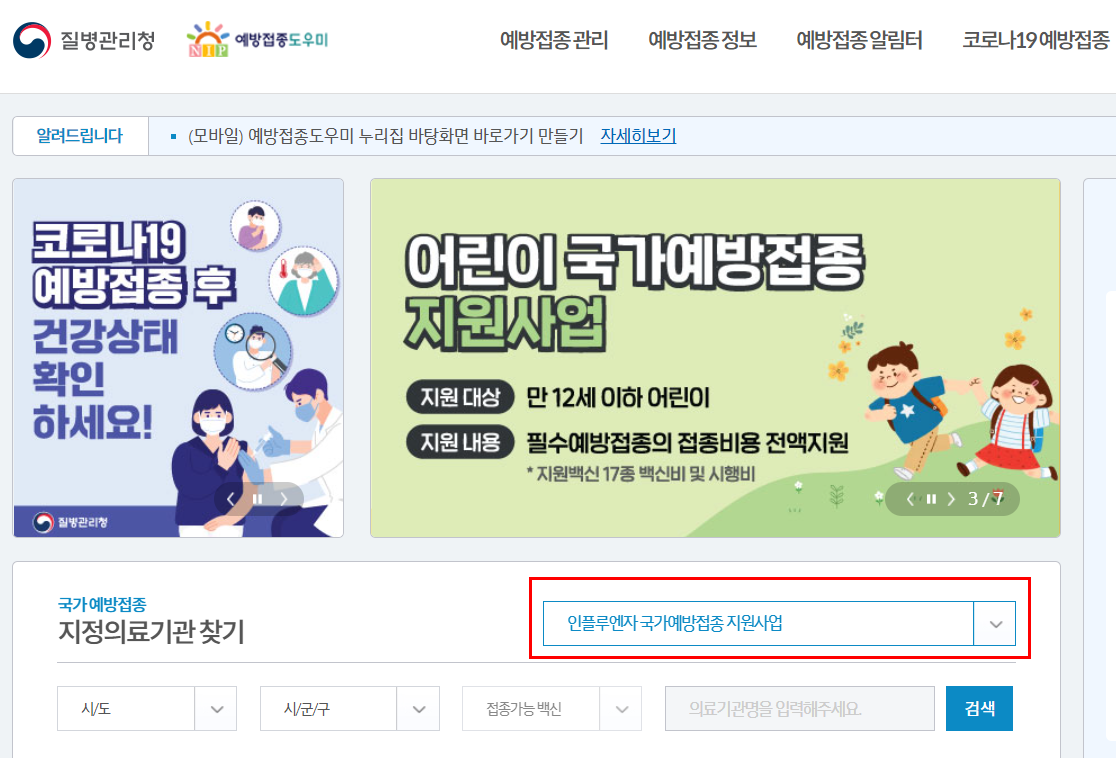Open 인플루엔자 국가예방접종 지원사업 dropdown
This screenshot has width=1116, height=758.
[x=779, y=623]
